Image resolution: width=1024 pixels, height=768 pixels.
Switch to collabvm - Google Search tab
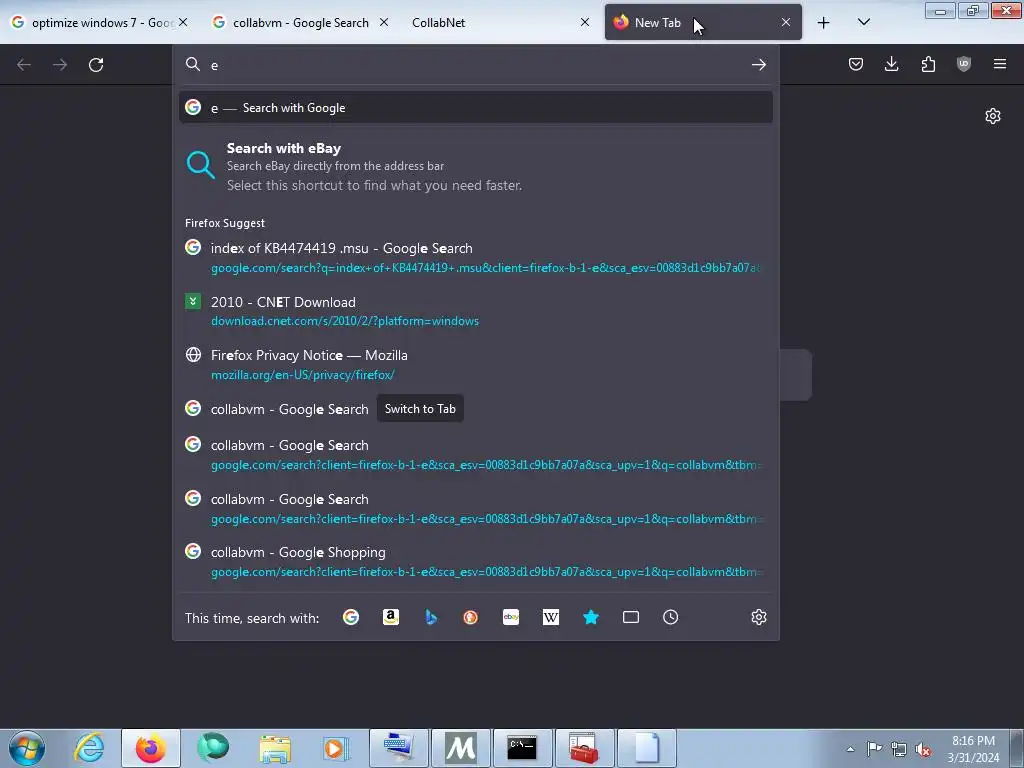click(x=301, y=22)
